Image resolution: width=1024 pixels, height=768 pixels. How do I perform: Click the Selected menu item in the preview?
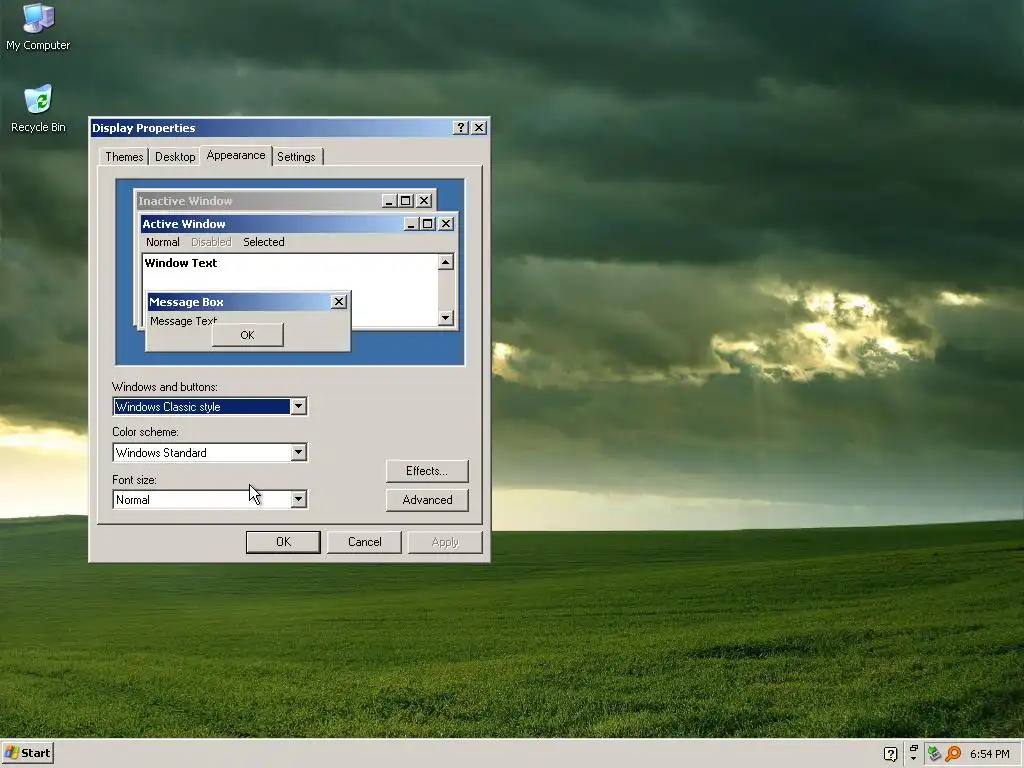pos(264,242)
